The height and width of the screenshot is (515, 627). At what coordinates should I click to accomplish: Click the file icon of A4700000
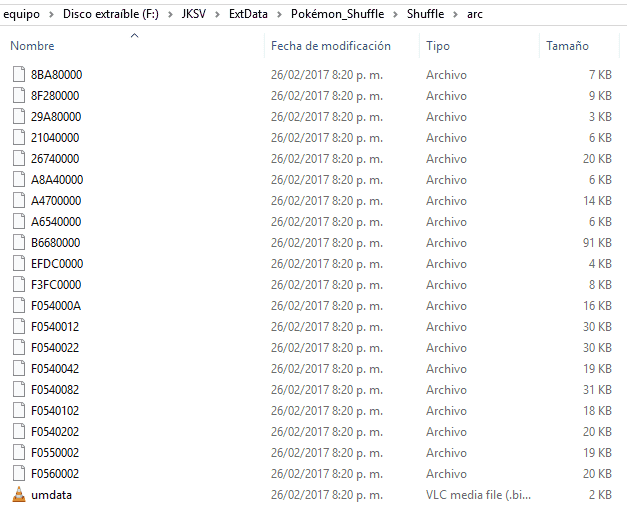[x=19, y=200]
